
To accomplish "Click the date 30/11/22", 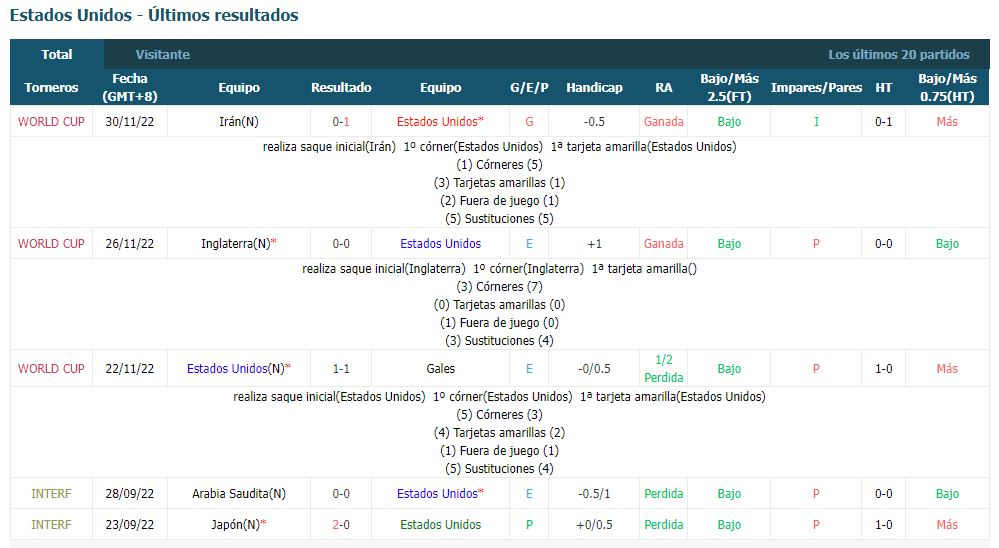I will 130,121.
